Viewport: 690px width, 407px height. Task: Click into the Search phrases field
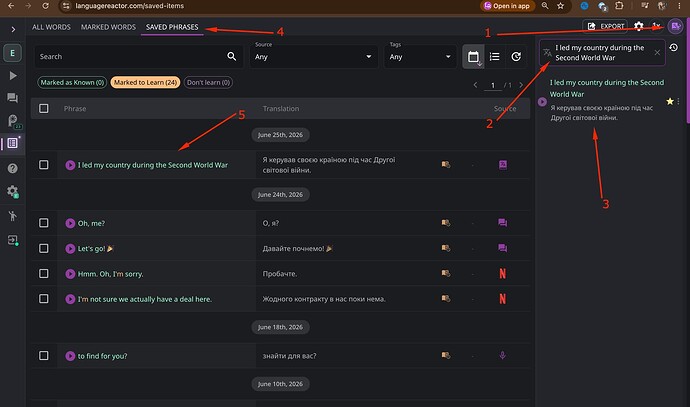pyautogui.click(x=138, y=56)
